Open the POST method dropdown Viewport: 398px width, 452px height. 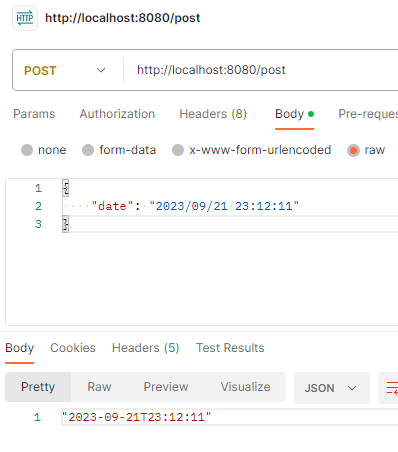[x=65, y=70]
